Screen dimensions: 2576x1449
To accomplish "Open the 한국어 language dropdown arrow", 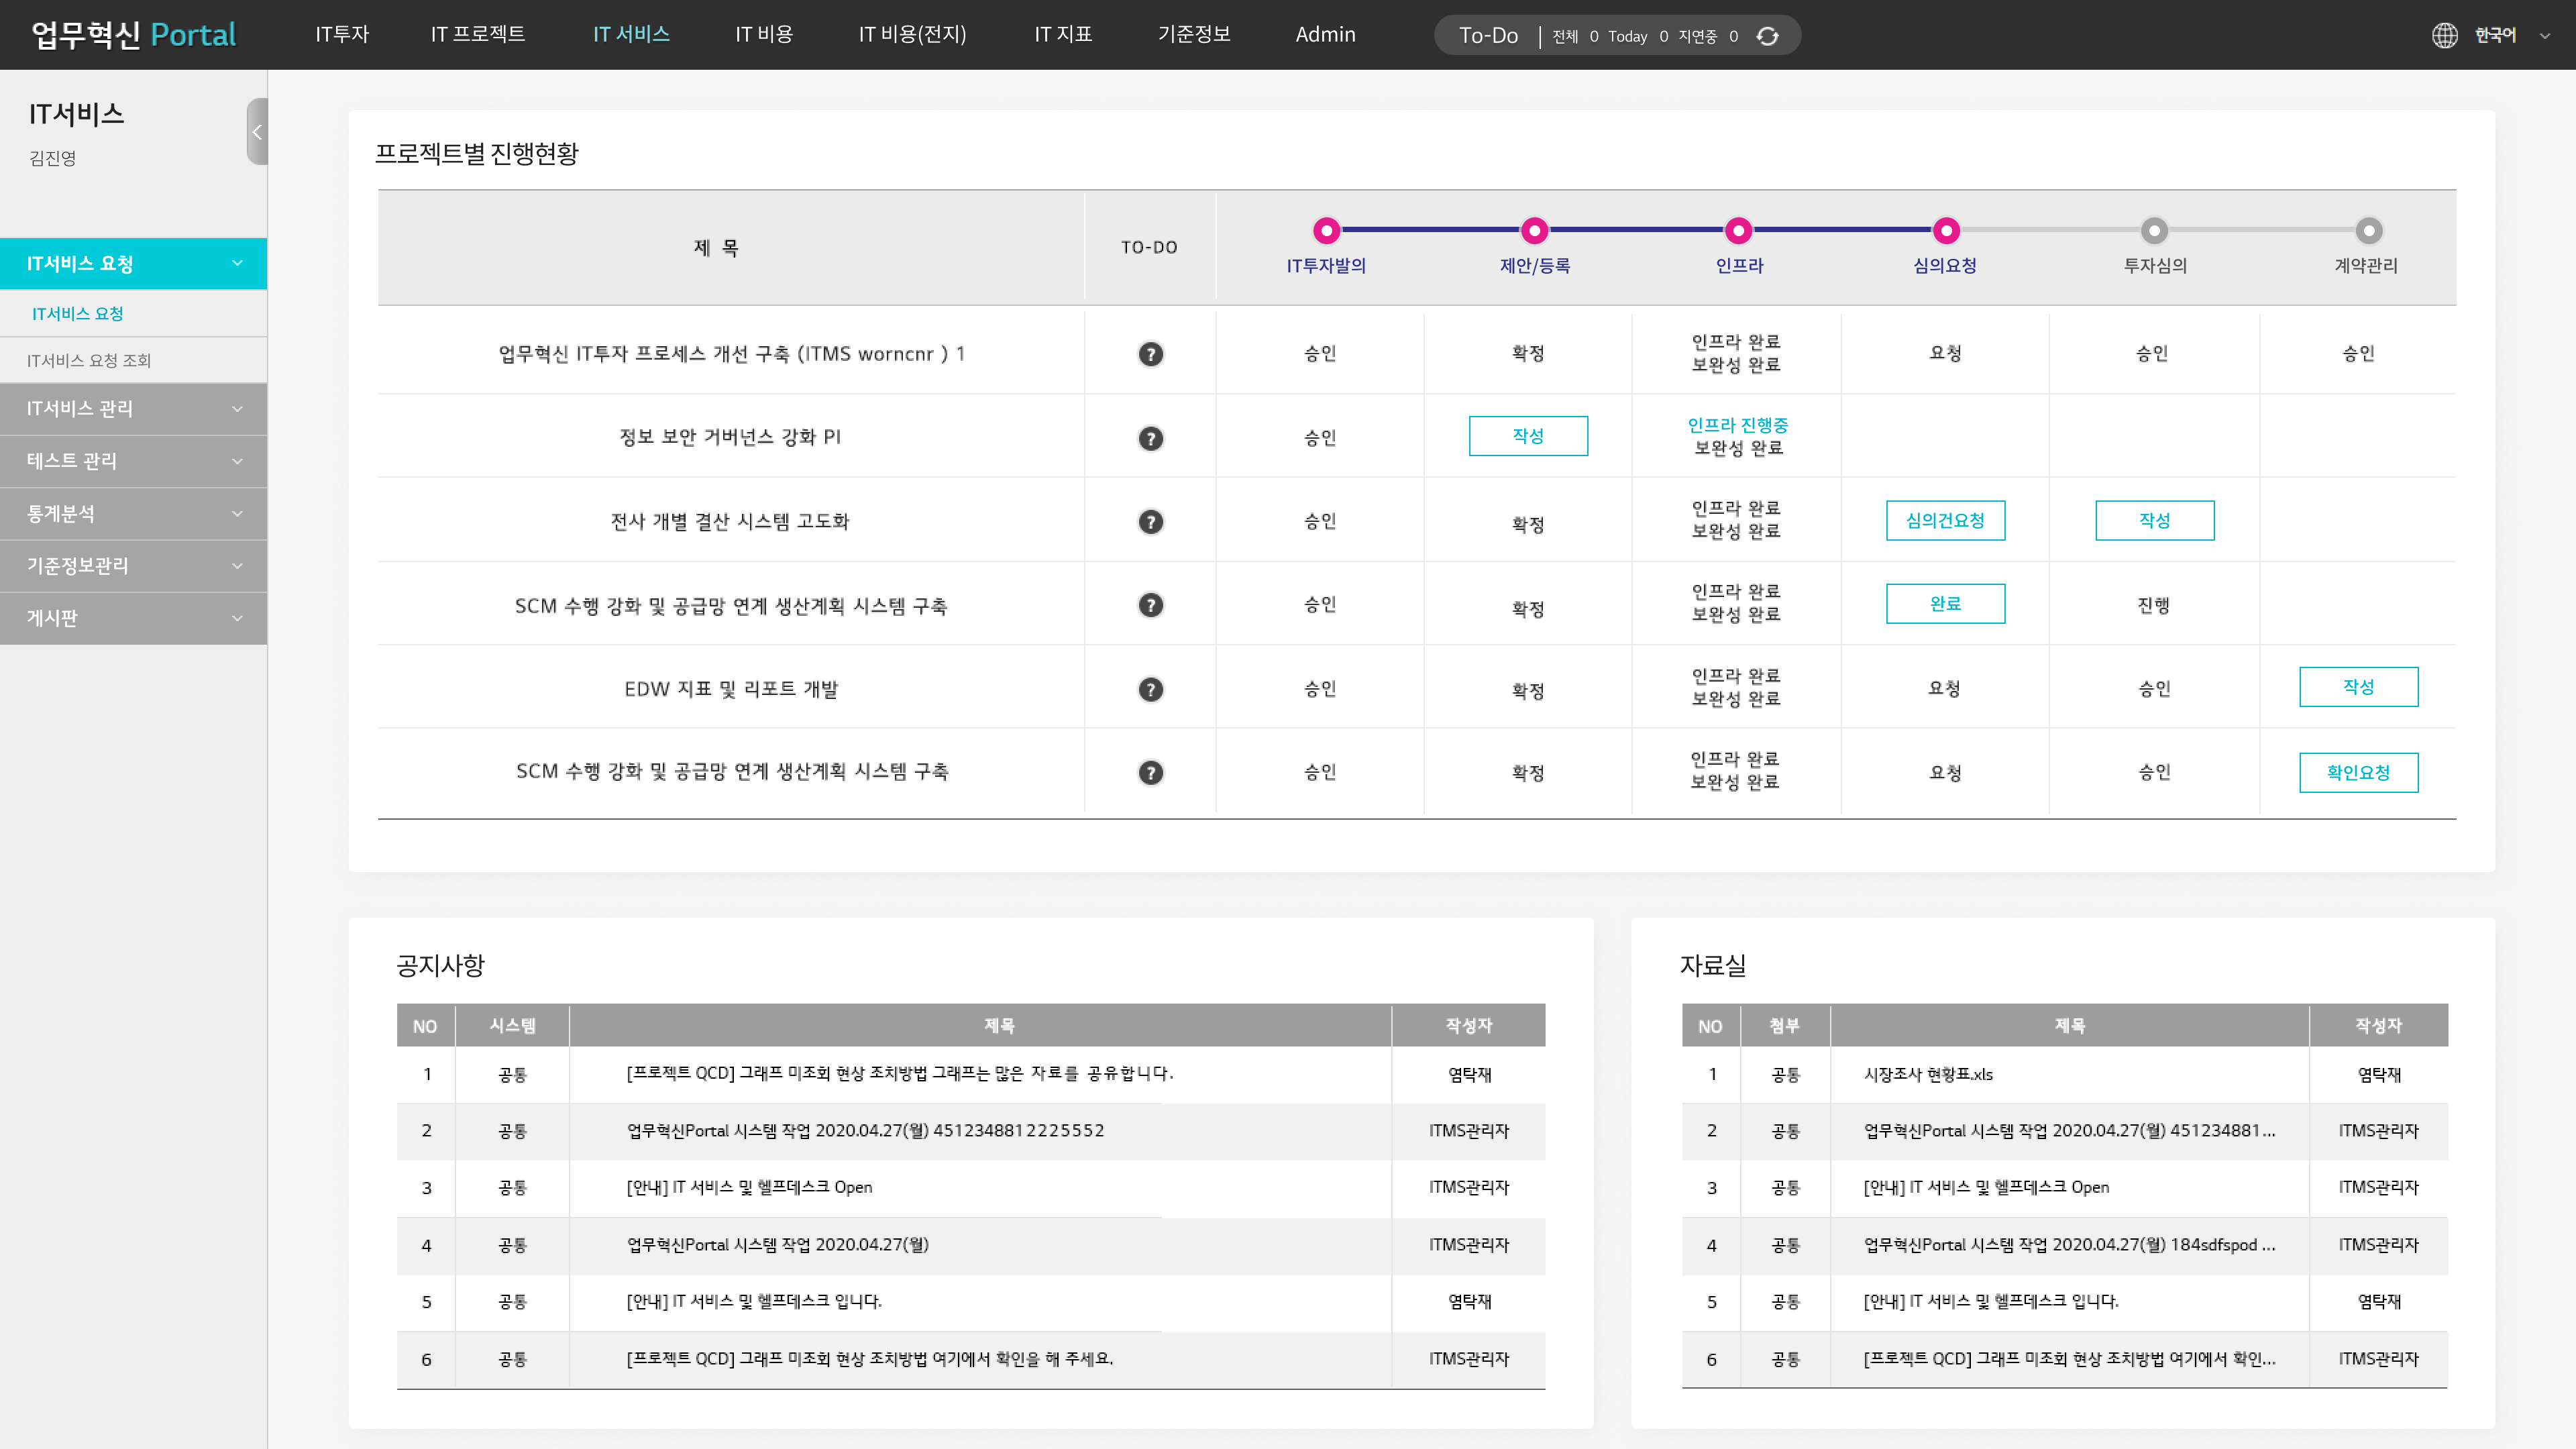I will click(2545, 36).
